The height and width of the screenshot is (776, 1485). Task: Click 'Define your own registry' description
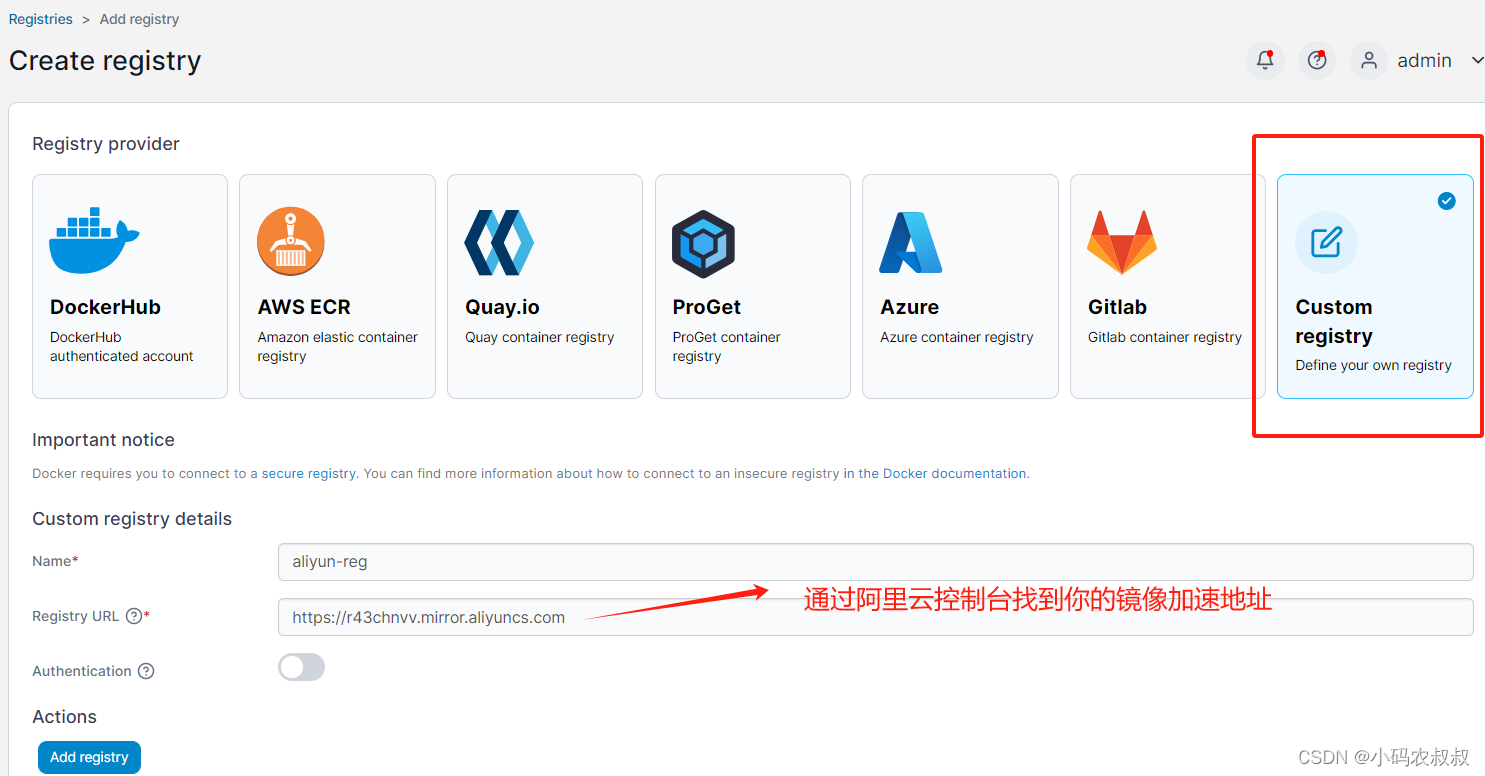1374,365
